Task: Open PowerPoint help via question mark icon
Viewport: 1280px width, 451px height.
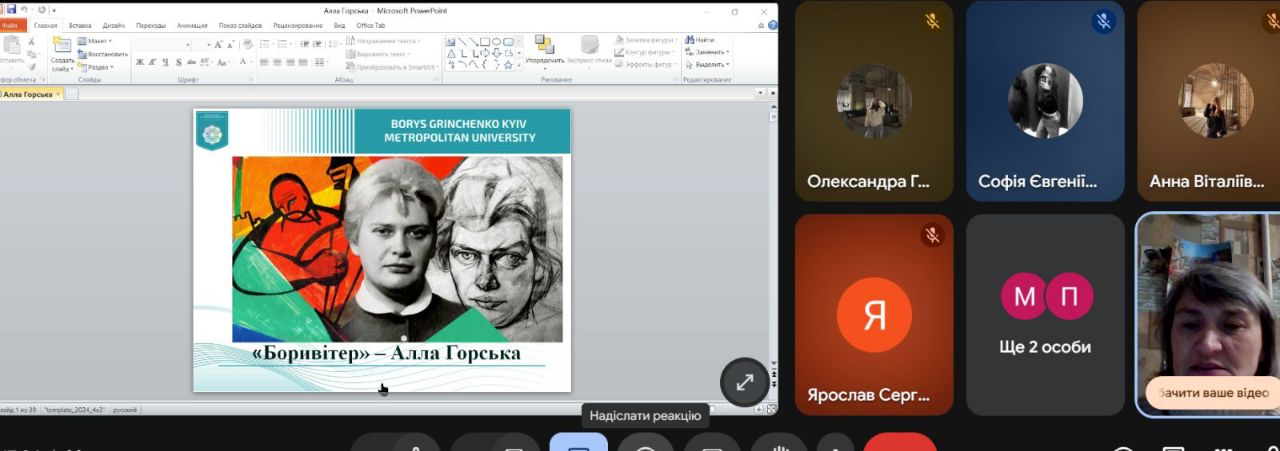Action: (x=772, y=25)
